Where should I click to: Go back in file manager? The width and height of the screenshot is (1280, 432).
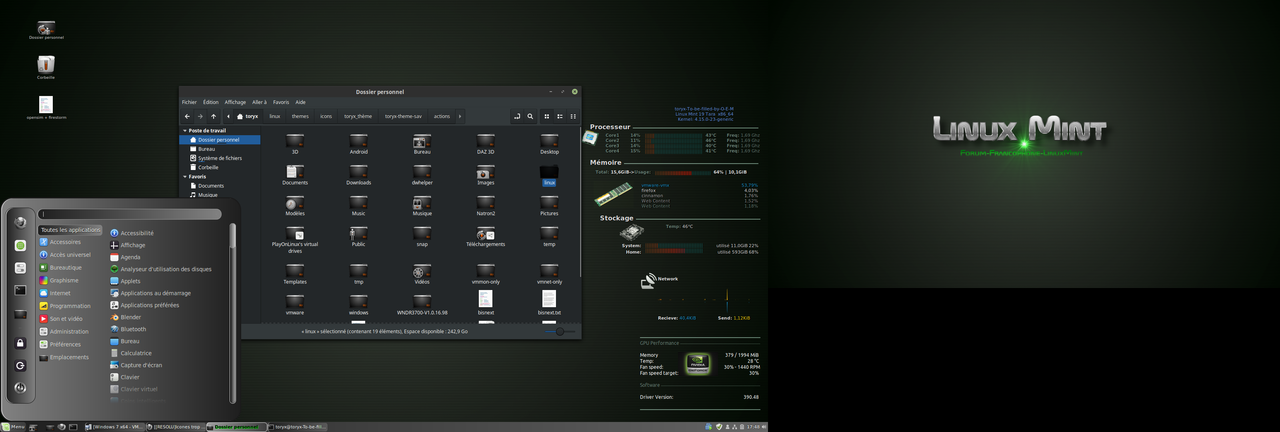187,116
